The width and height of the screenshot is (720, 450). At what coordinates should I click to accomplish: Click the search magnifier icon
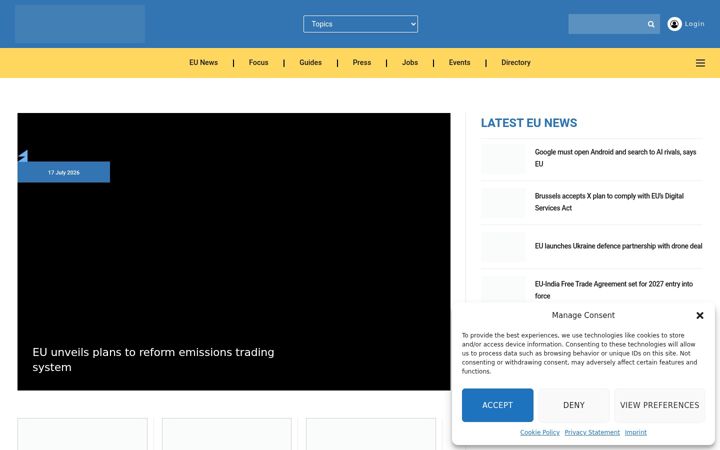click(651, 24)
